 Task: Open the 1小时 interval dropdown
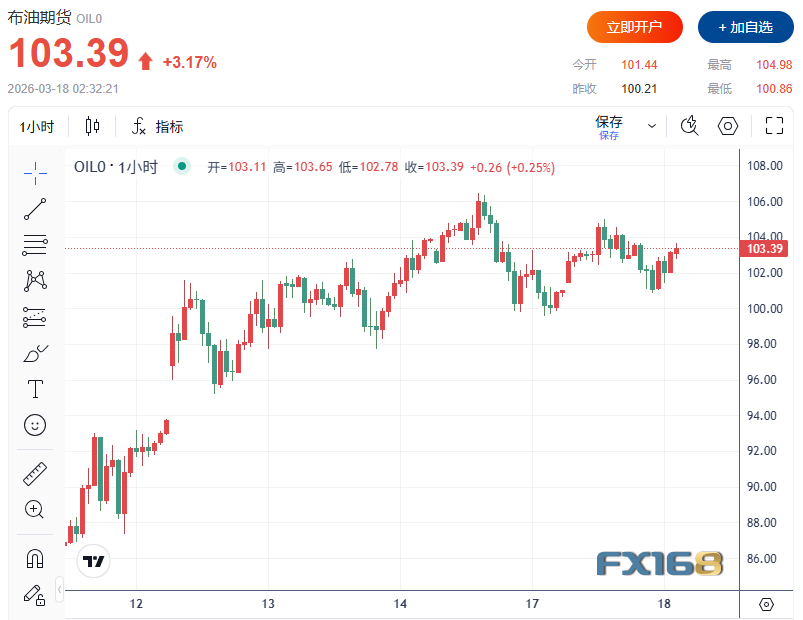coord(37,127)
